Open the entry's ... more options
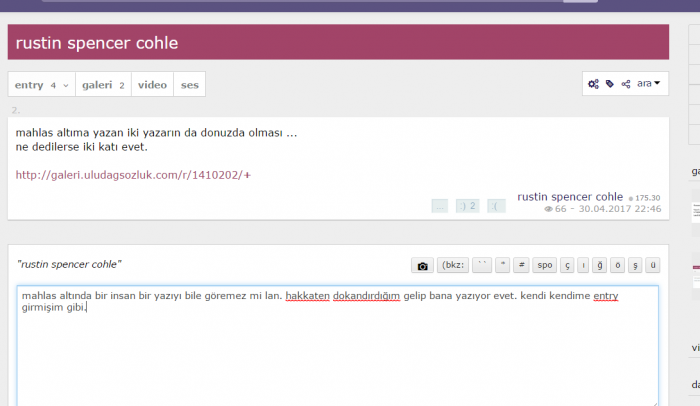The image size is (700, 406). pyautogui.click(x=439, y=206)
